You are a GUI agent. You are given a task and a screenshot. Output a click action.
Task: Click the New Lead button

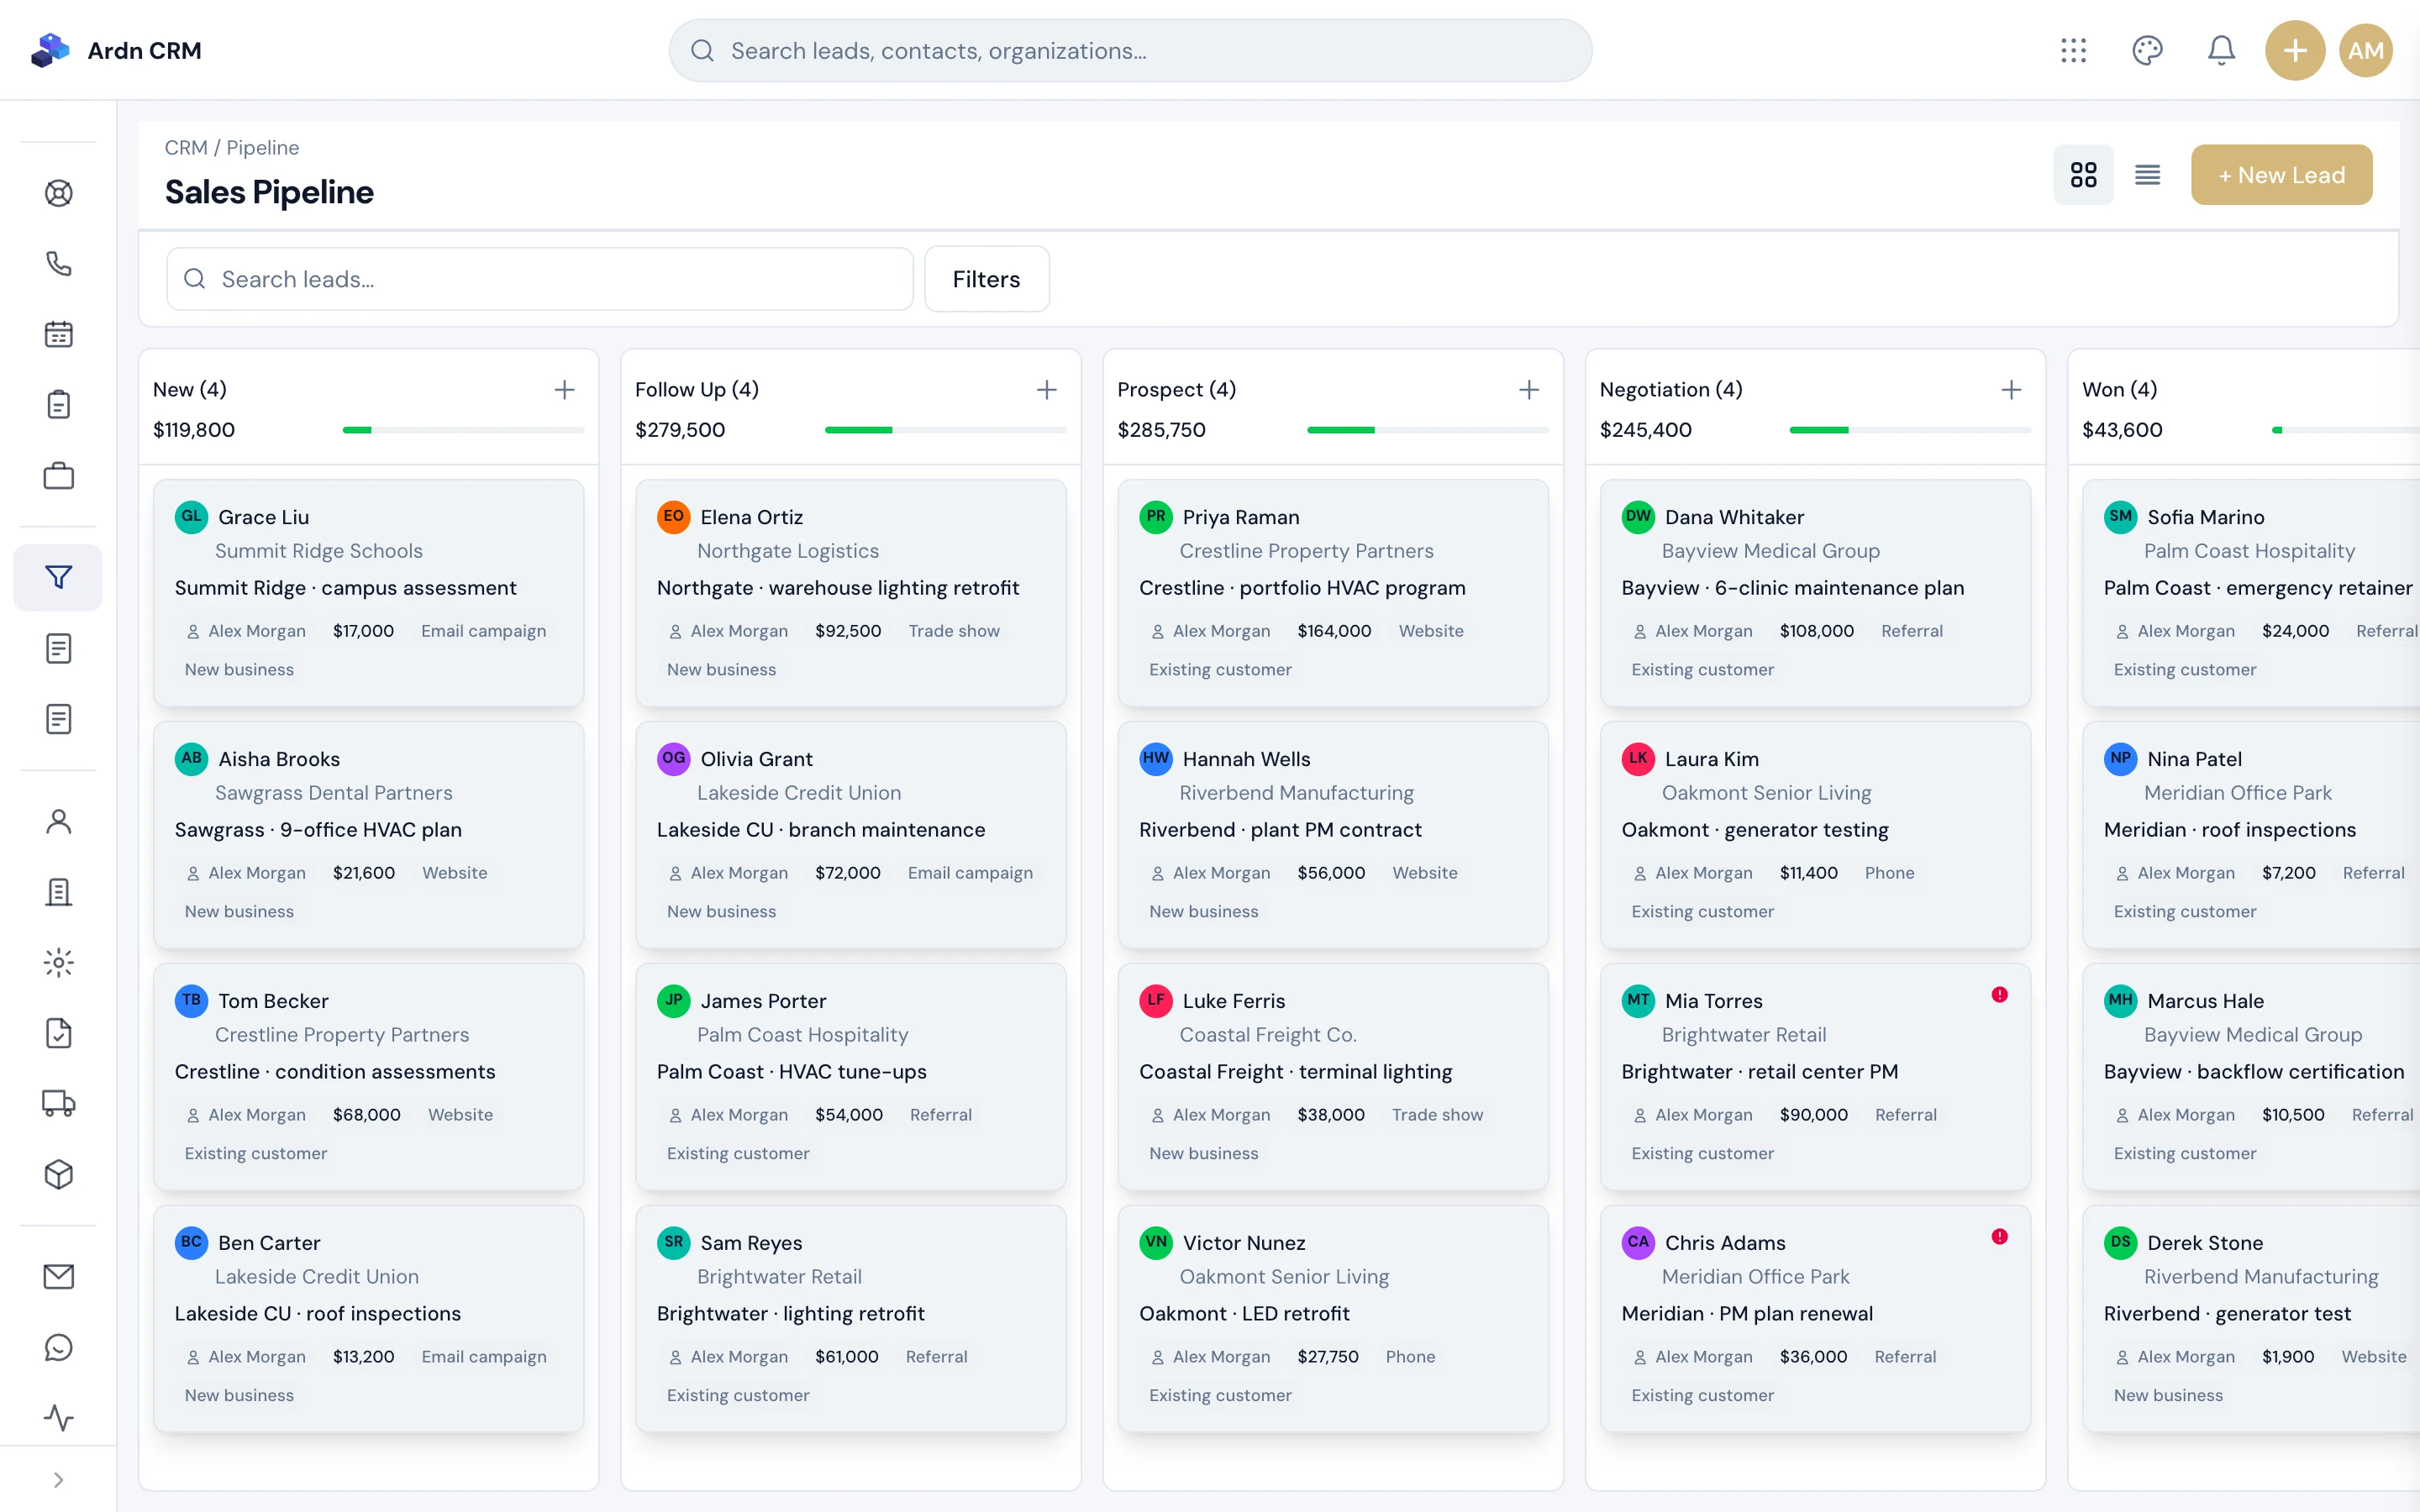pos(2281,175)
